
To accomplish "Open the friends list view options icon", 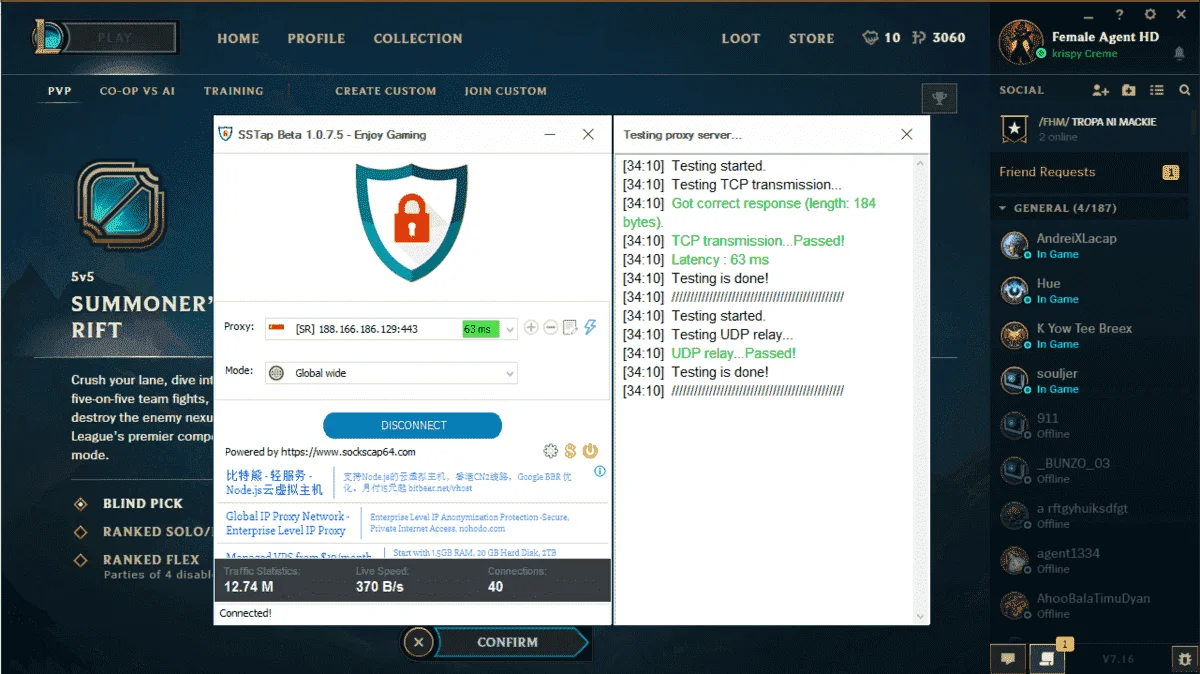I will pos(1157,90).
